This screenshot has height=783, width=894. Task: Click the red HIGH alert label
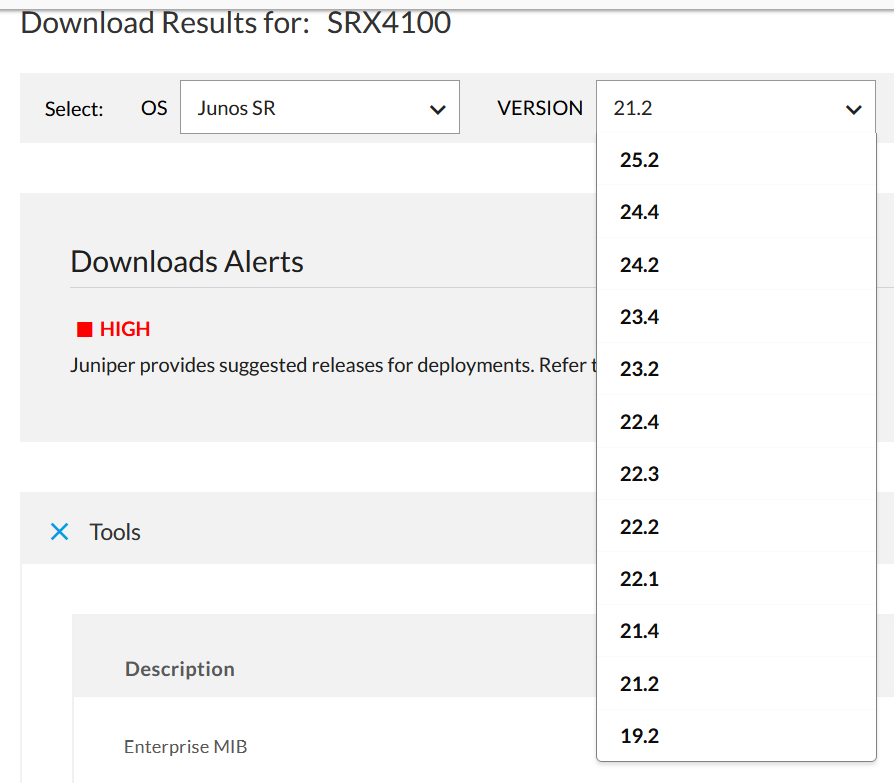point(125,329)
